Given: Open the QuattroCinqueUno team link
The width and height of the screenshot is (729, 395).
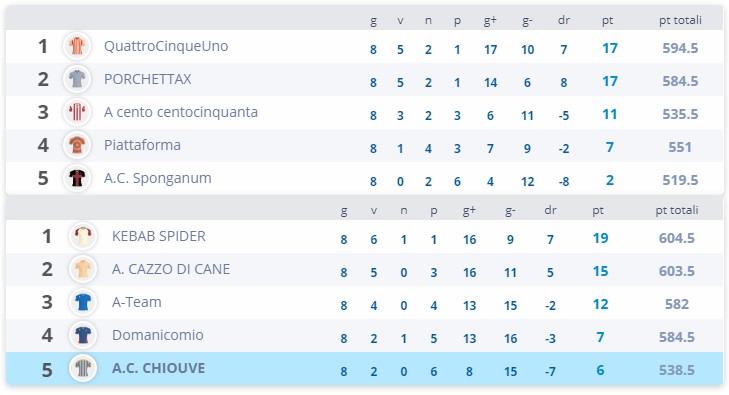Looking at the screenshot, I should click(166, 46).
